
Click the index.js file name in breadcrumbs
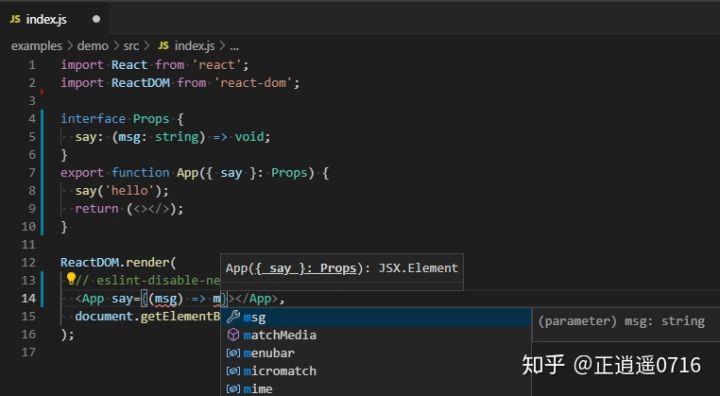point(194,46)
